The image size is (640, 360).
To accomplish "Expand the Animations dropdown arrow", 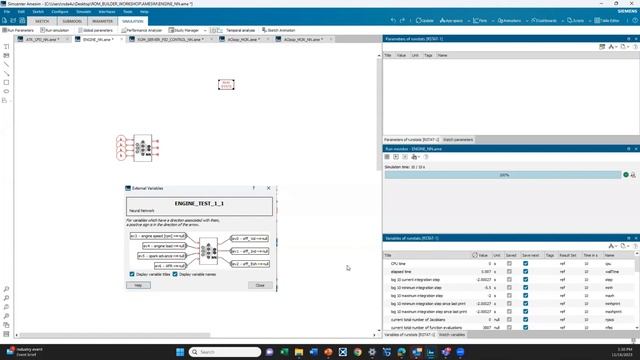I will point(527,20).
